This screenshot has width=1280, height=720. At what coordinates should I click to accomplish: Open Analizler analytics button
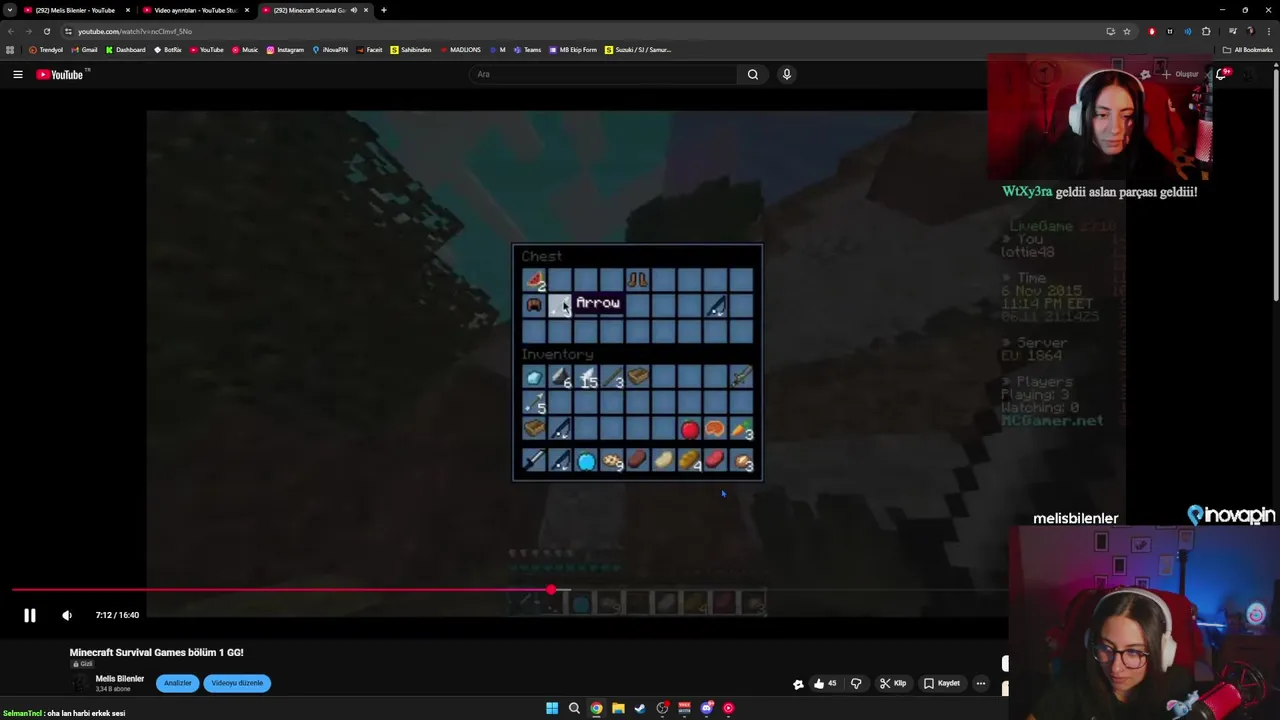(x=178, y=683)
